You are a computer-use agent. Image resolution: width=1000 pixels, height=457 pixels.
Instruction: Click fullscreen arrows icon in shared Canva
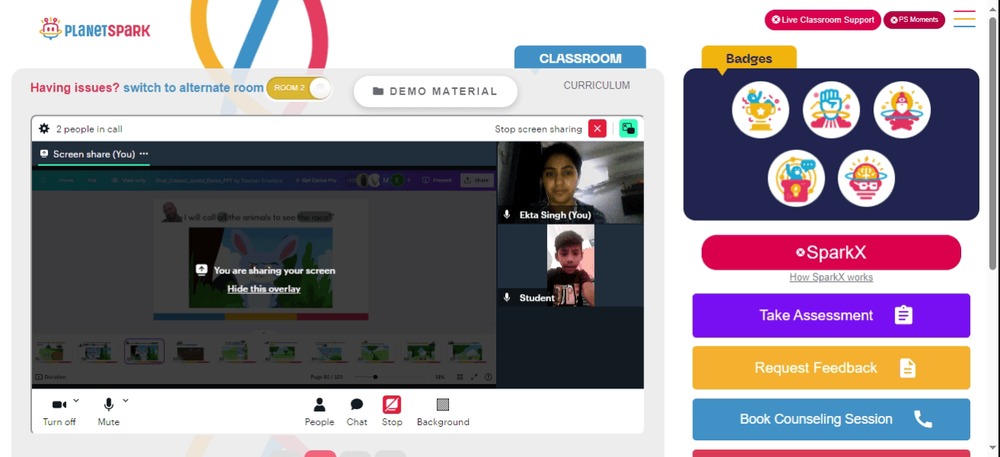(x=474, y=377)
